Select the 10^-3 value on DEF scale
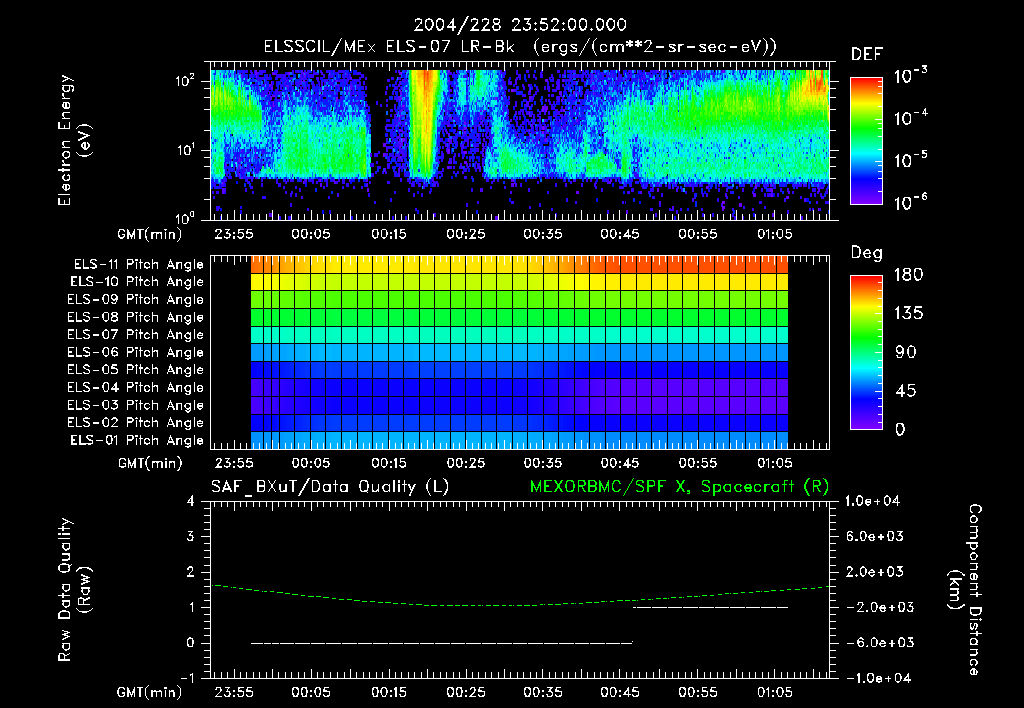 (x=910, y=76)
